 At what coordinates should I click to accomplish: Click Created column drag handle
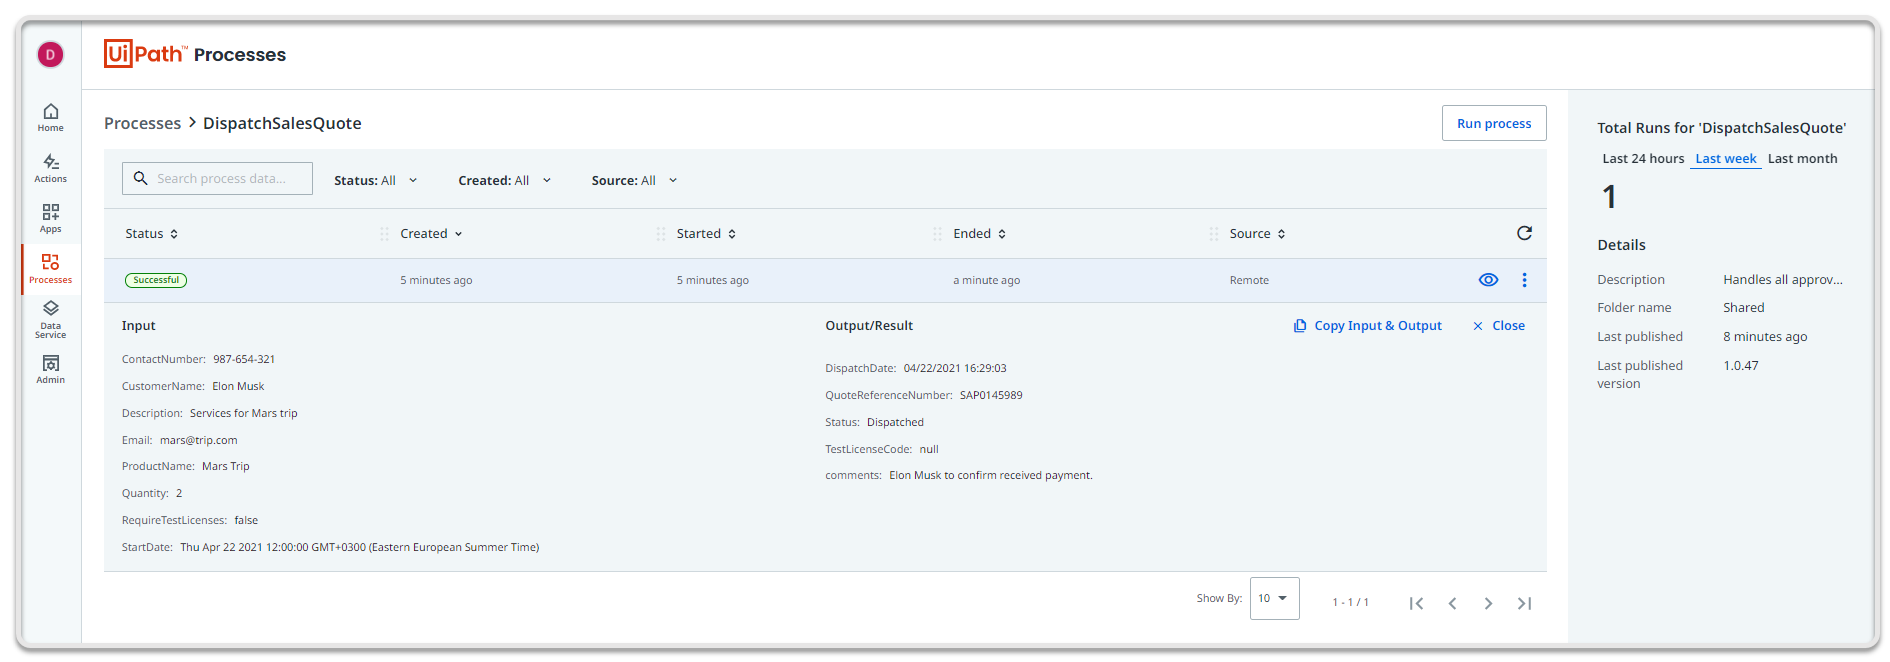[384, 234]
